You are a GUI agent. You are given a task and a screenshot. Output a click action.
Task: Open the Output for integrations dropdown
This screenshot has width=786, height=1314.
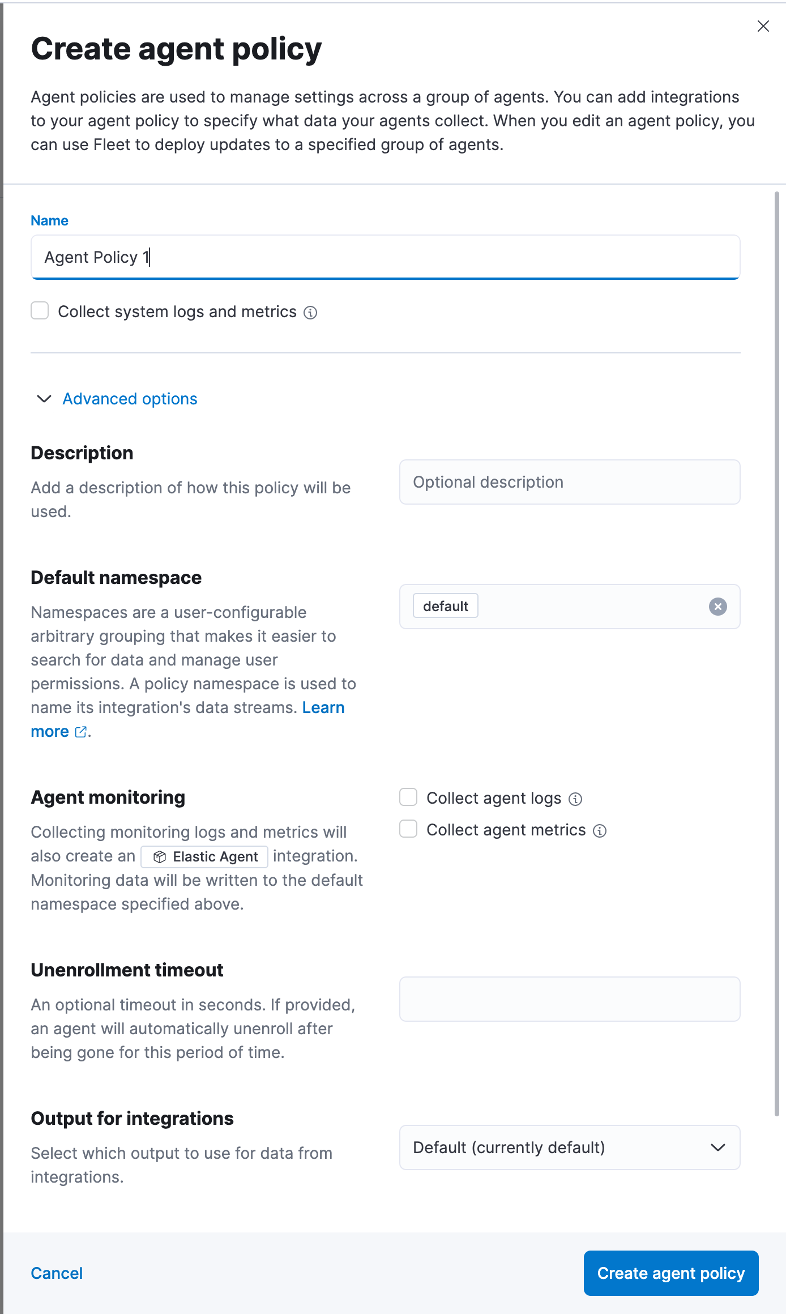coord(570,1148)
